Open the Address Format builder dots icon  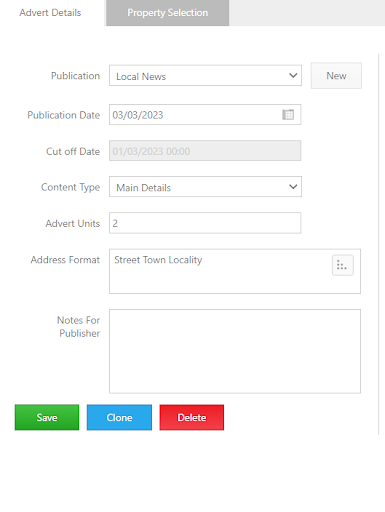tap(343, 265)
